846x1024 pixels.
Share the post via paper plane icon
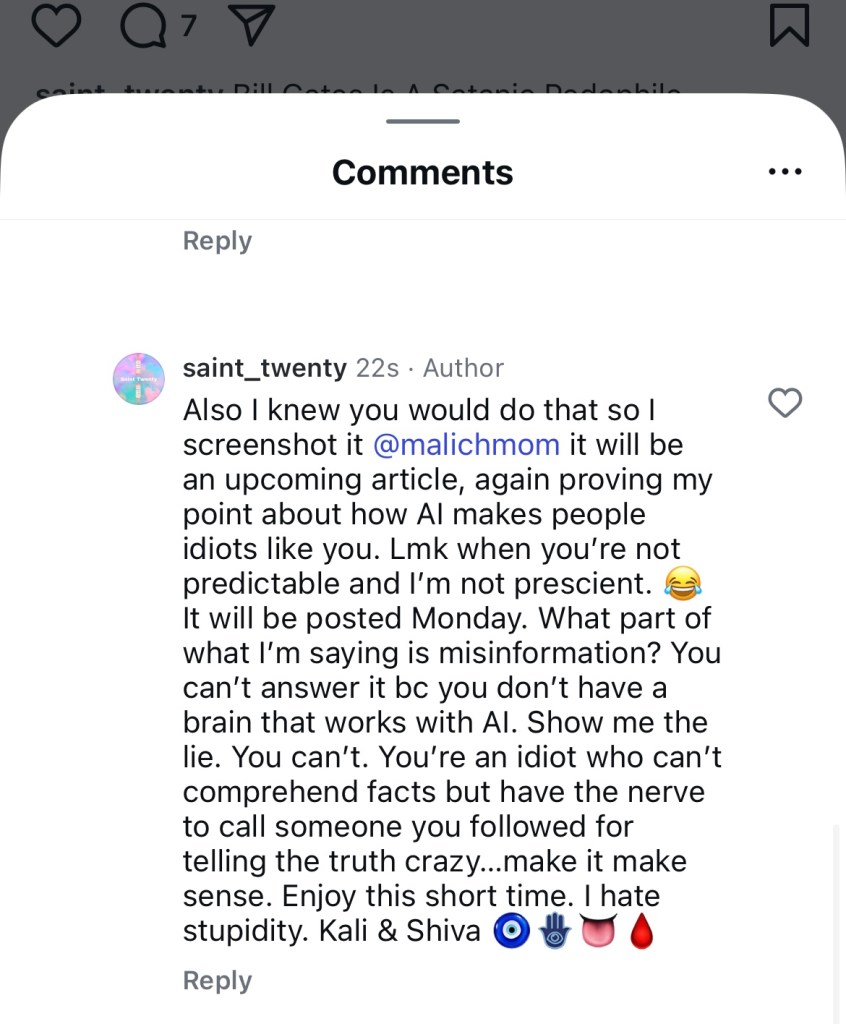point(245,26)
